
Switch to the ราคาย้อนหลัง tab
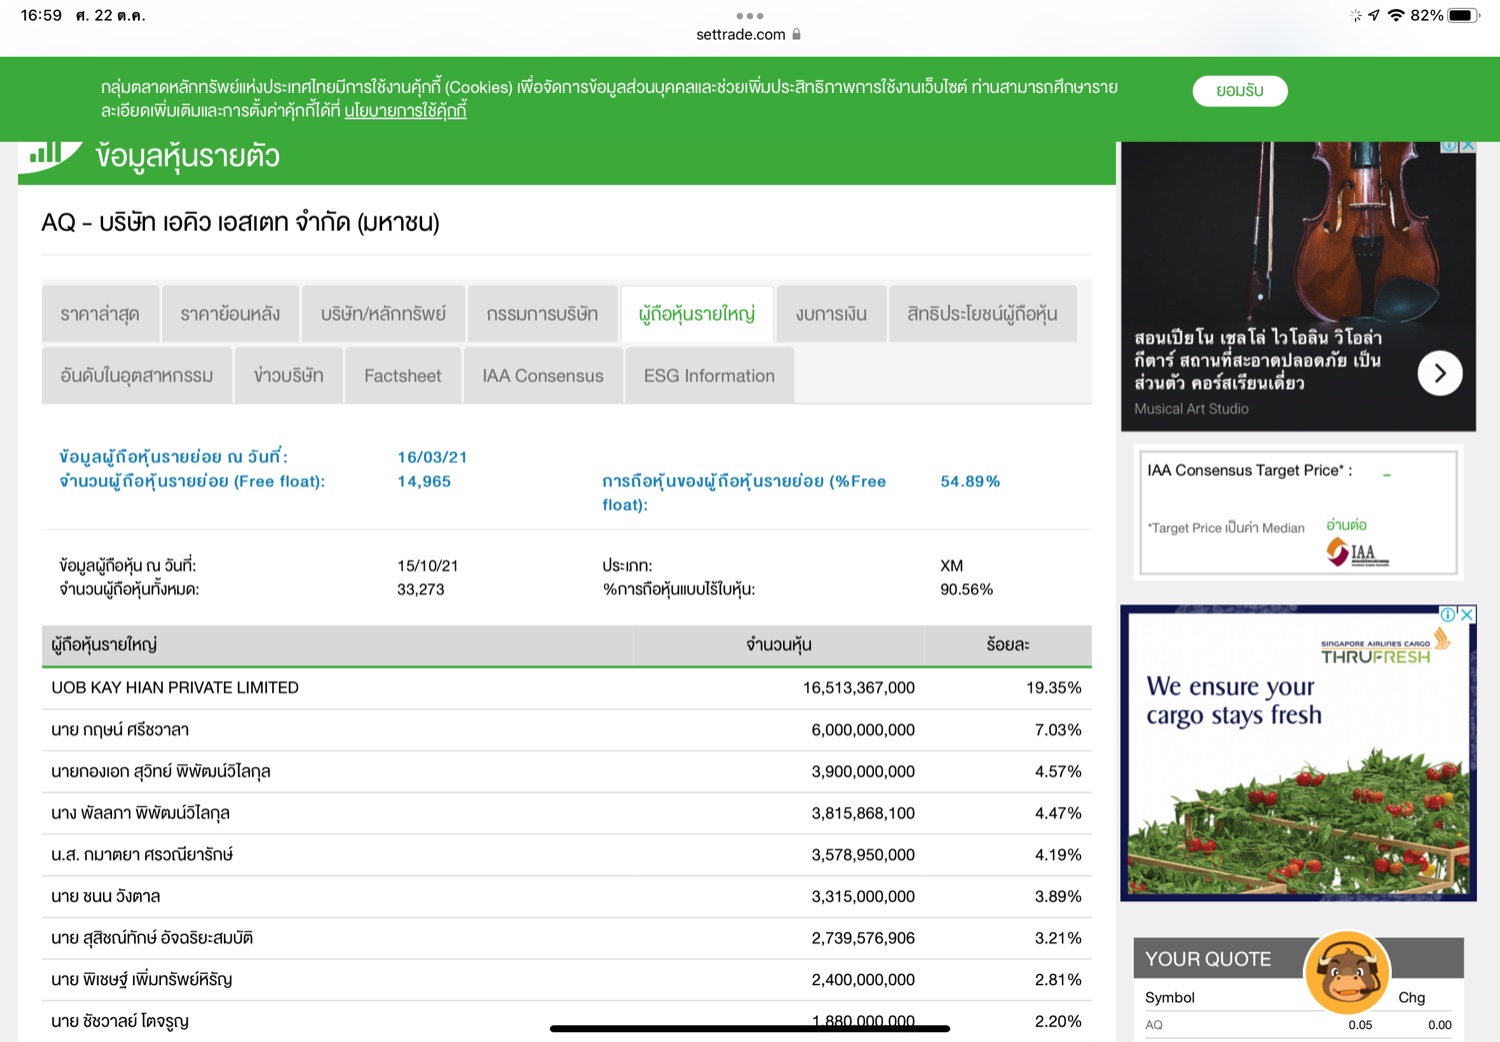tap(230, 314)
